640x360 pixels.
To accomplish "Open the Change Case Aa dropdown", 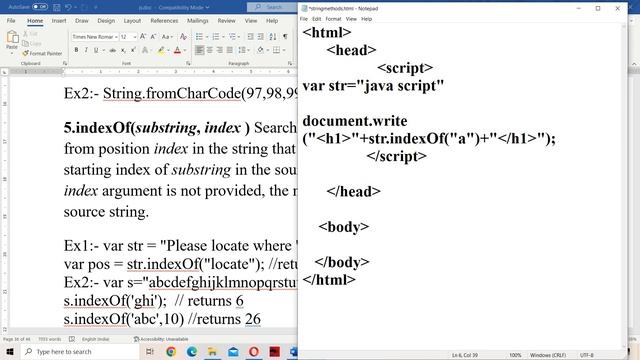I will coord(166,37).
